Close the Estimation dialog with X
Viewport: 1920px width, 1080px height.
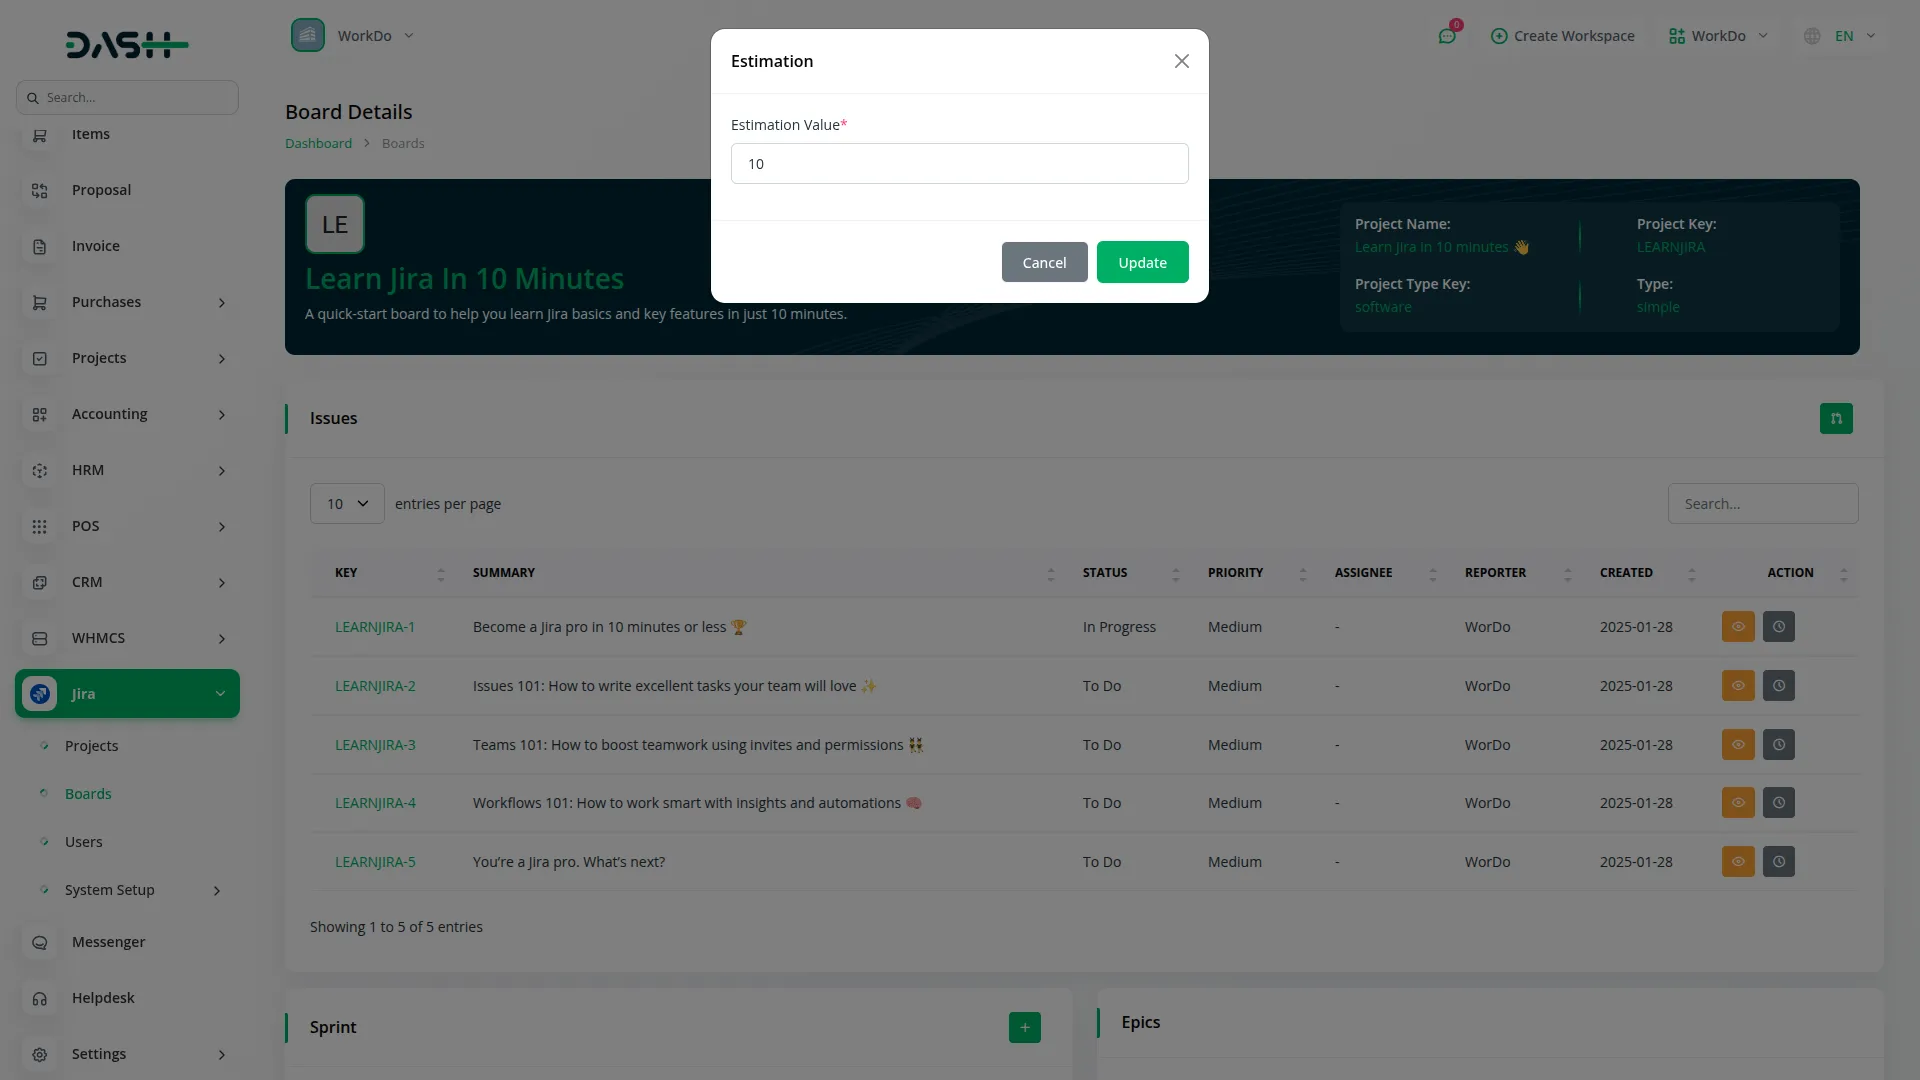pos(1181,61)
